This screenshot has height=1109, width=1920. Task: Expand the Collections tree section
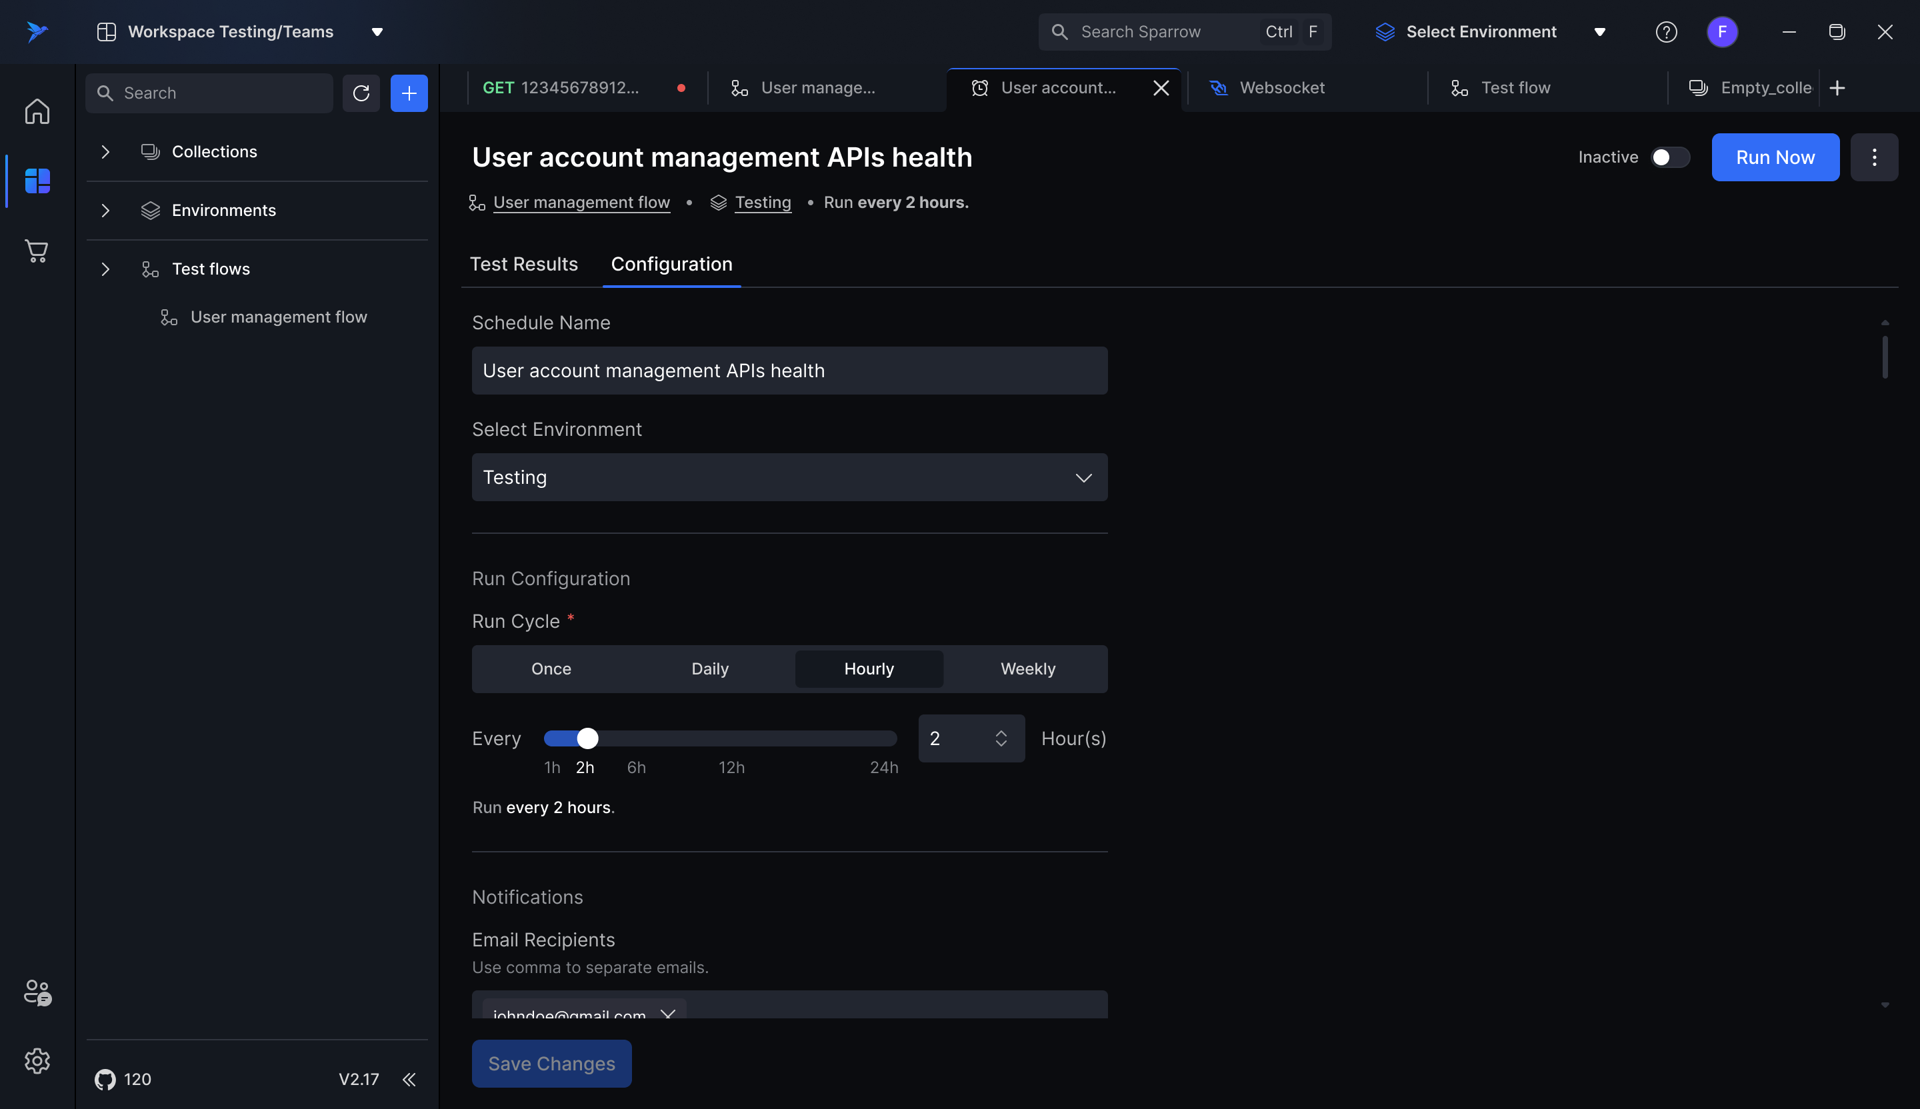point(105,152)
